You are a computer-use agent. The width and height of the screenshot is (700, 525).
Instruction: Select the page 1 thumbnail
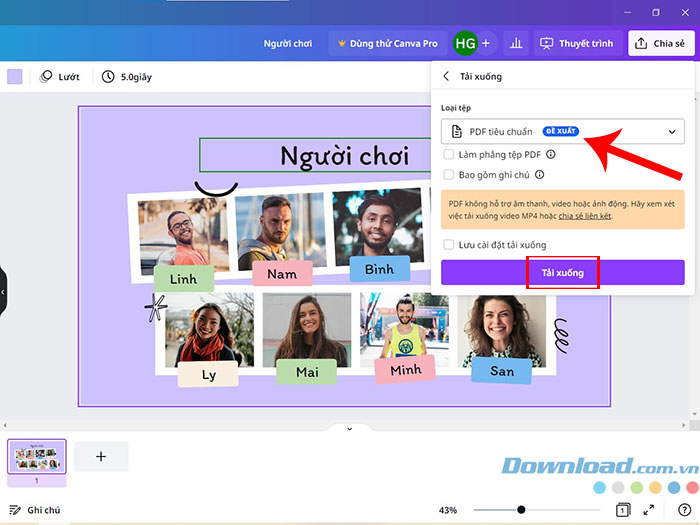pyautogui.click(x=37, y=456)
